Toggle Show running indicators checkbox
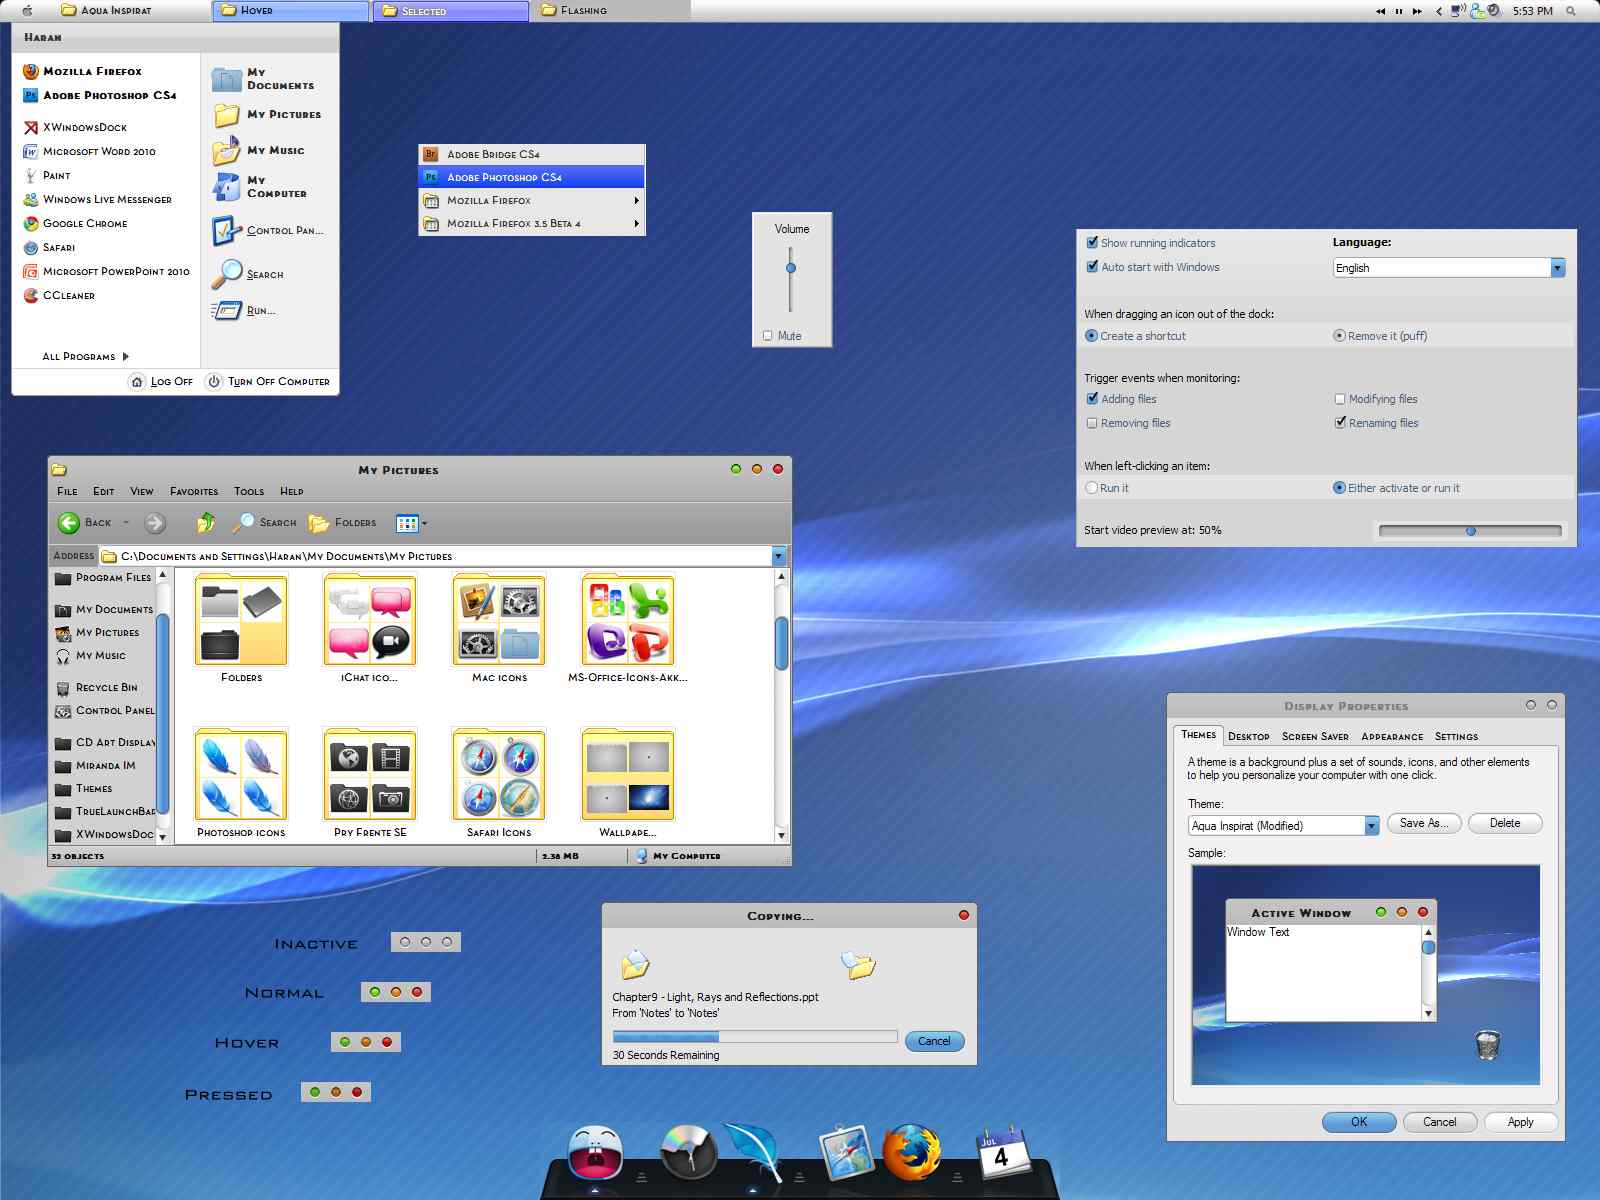This screenshot has width=1600, height=1200. (1092, 242)
